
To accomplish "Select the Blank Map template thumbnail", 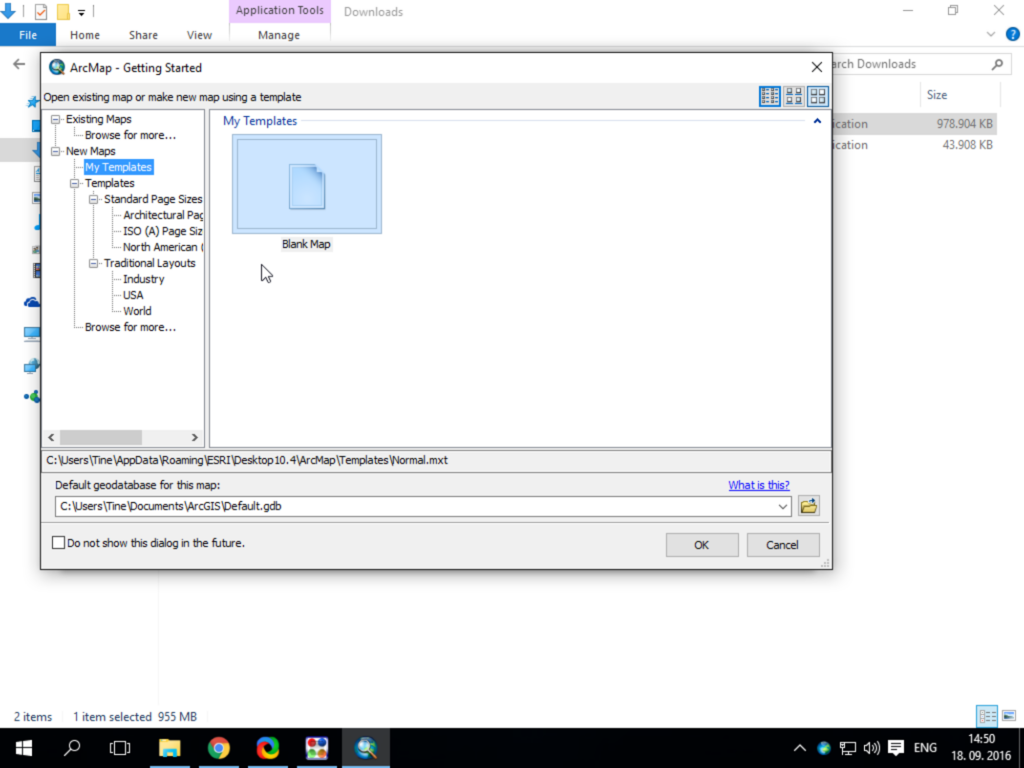I will 307,184.
